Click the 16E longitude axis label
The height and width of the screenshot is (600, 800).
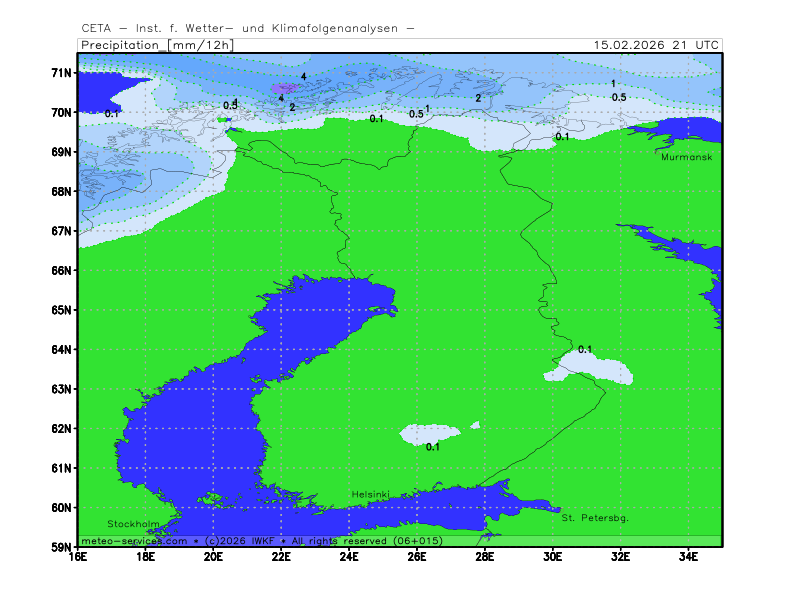[78, 557]
